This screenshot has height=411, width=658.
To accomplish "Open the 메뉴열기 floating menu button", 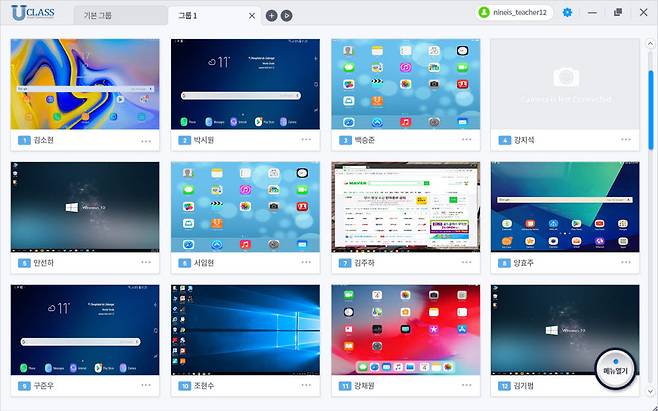I will [615, 369].
